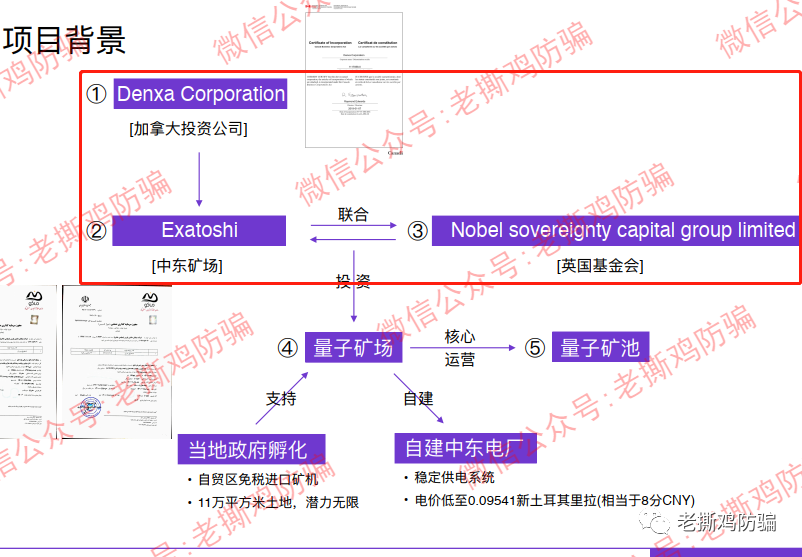
Task: Click the 自贸区免税进口矿机 bullet
Action: tap(253, 479)
